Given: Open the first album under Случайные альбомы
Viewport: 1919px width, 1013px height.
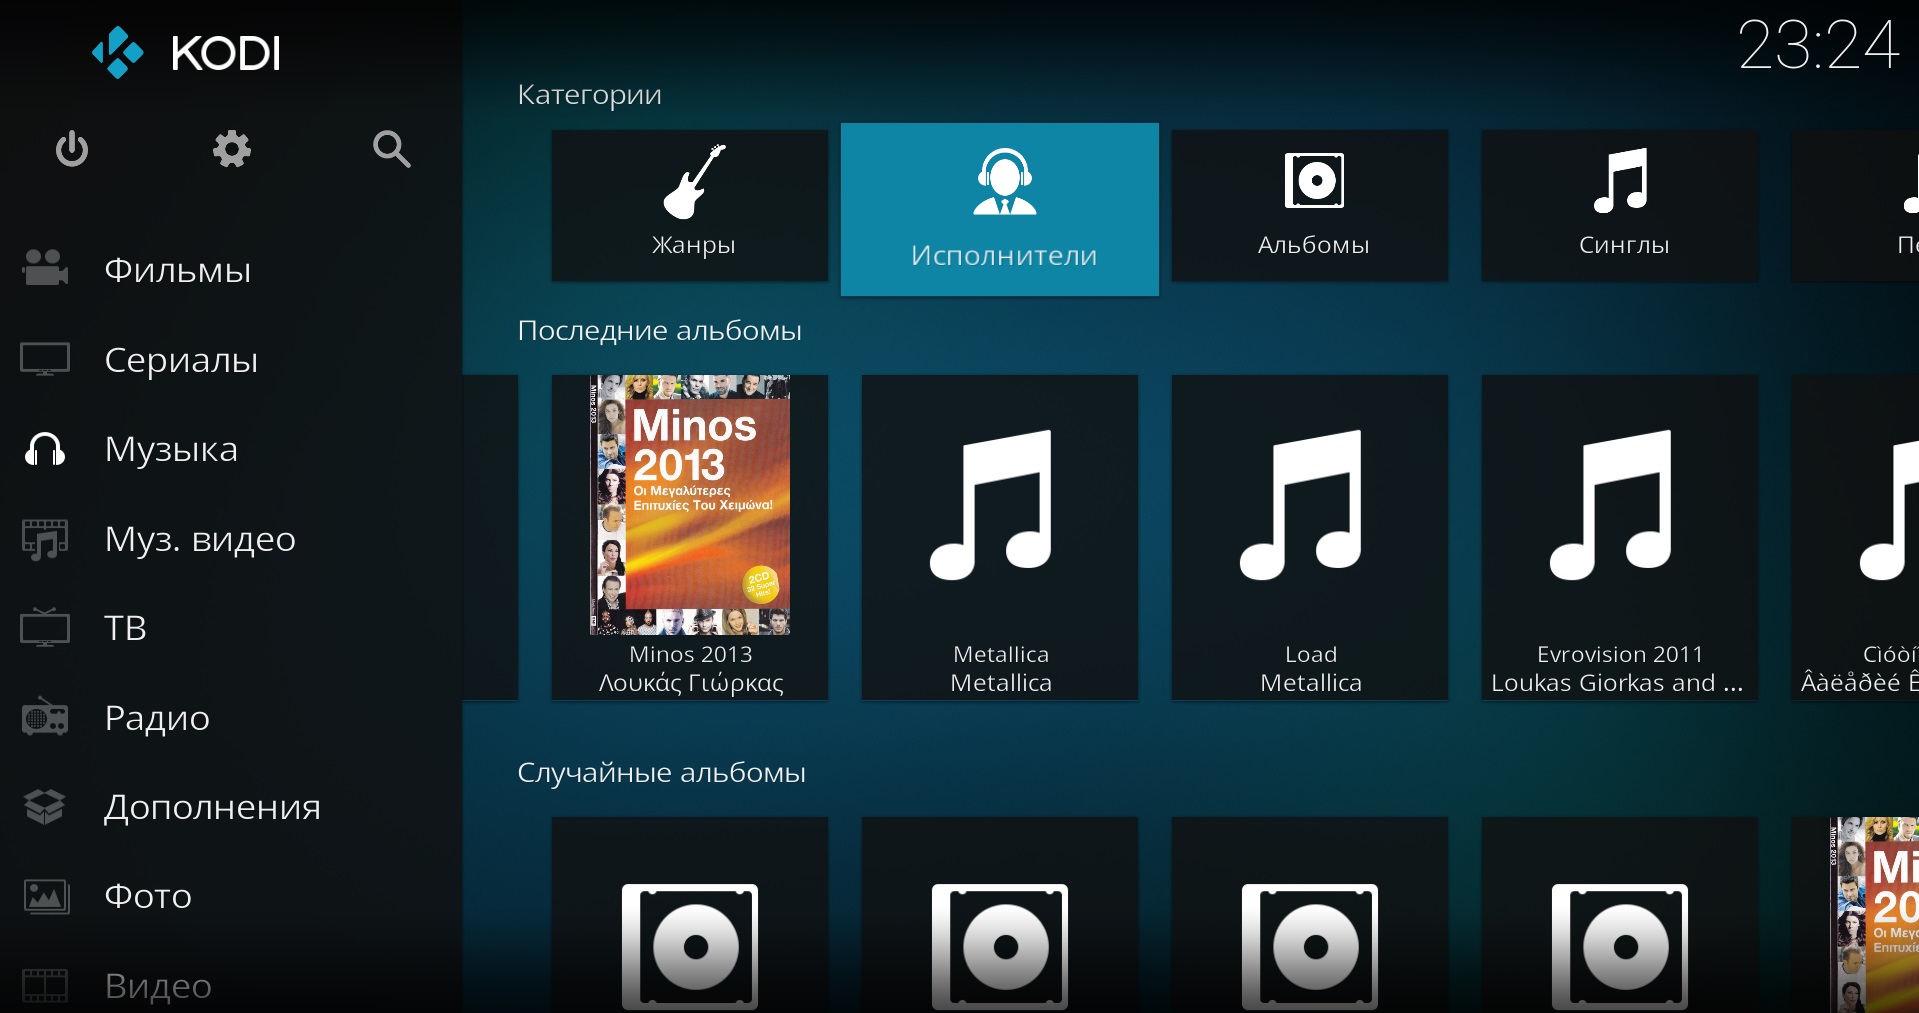Looking at the screenshot, I should click(690, 915).
